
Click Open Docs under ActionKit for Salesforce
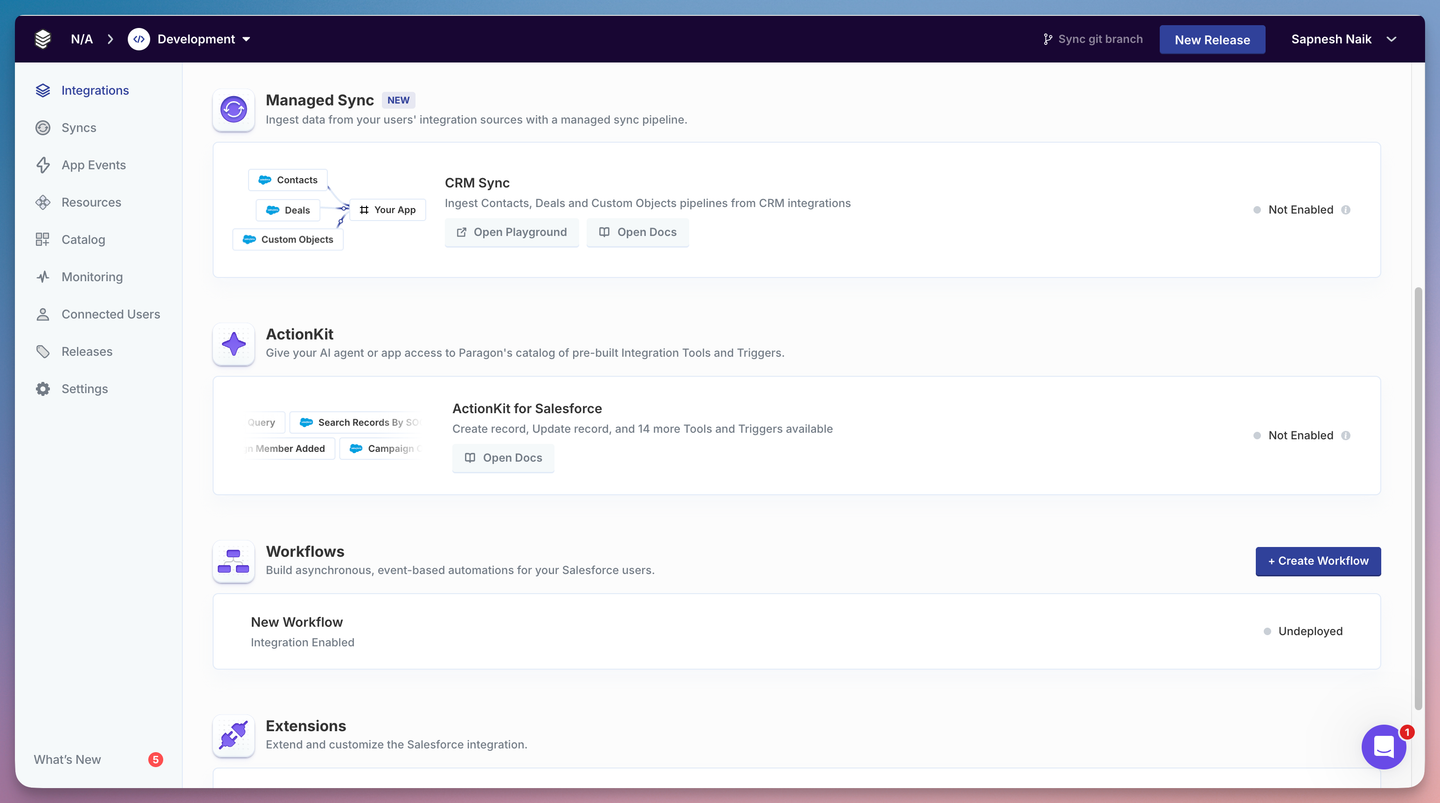pos(503,458)
